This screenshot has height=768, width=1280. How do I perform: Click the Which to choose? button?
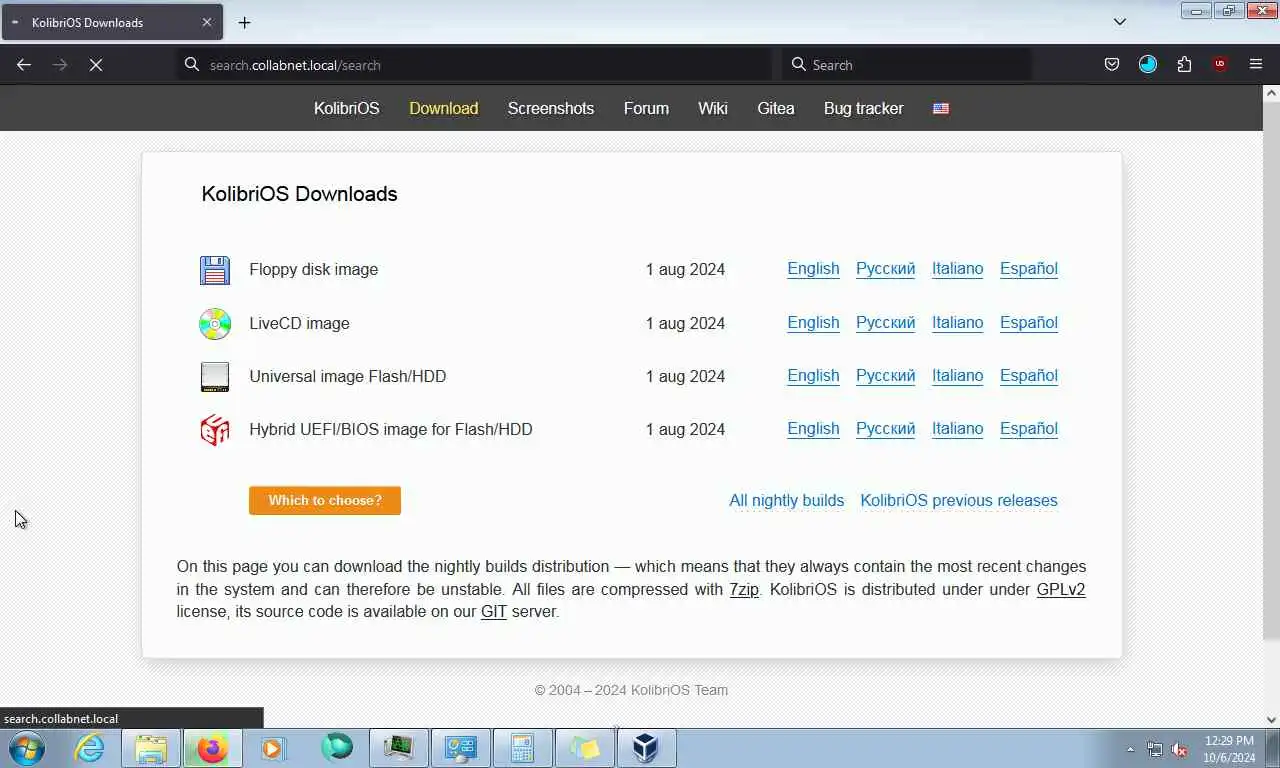coord(325,500)
